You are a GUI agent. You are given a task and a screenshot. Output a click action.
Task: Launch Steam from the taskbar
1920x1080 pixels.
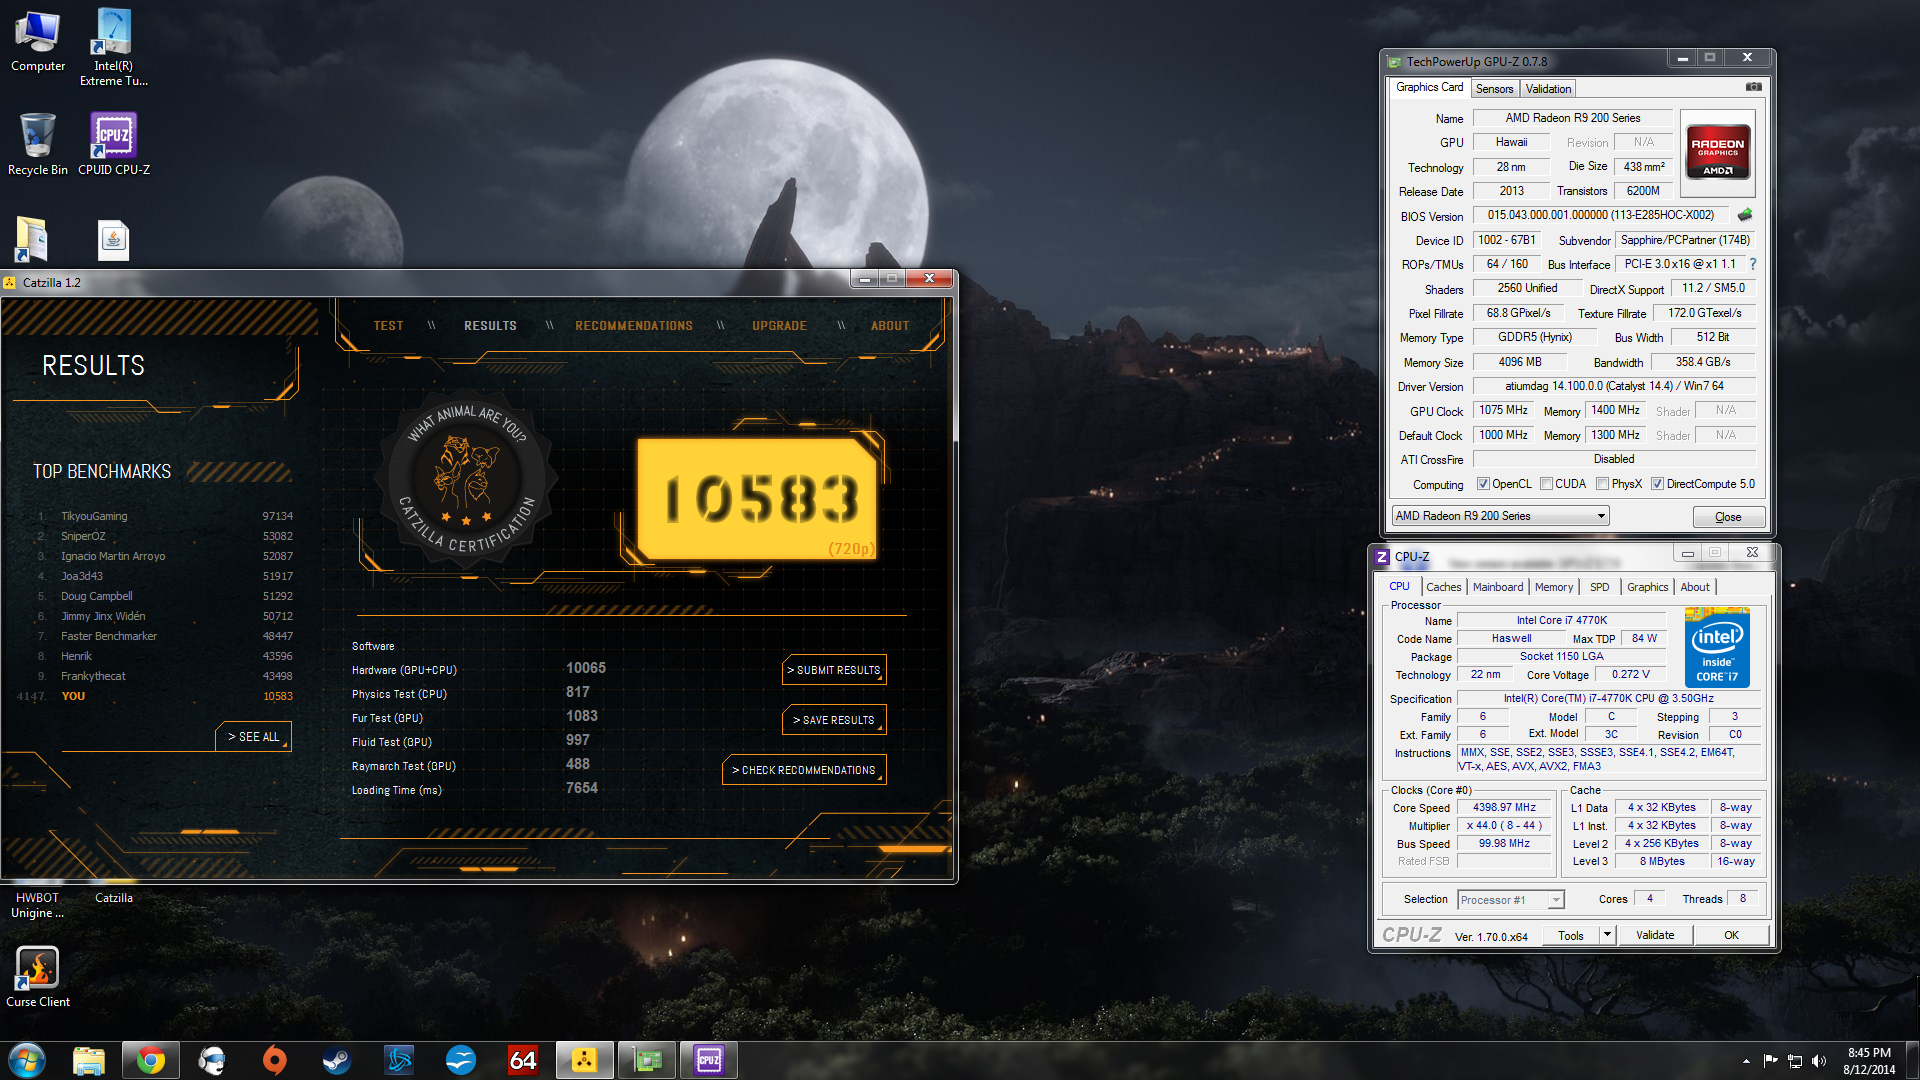pyautogui.click(x=337, y=1060)
